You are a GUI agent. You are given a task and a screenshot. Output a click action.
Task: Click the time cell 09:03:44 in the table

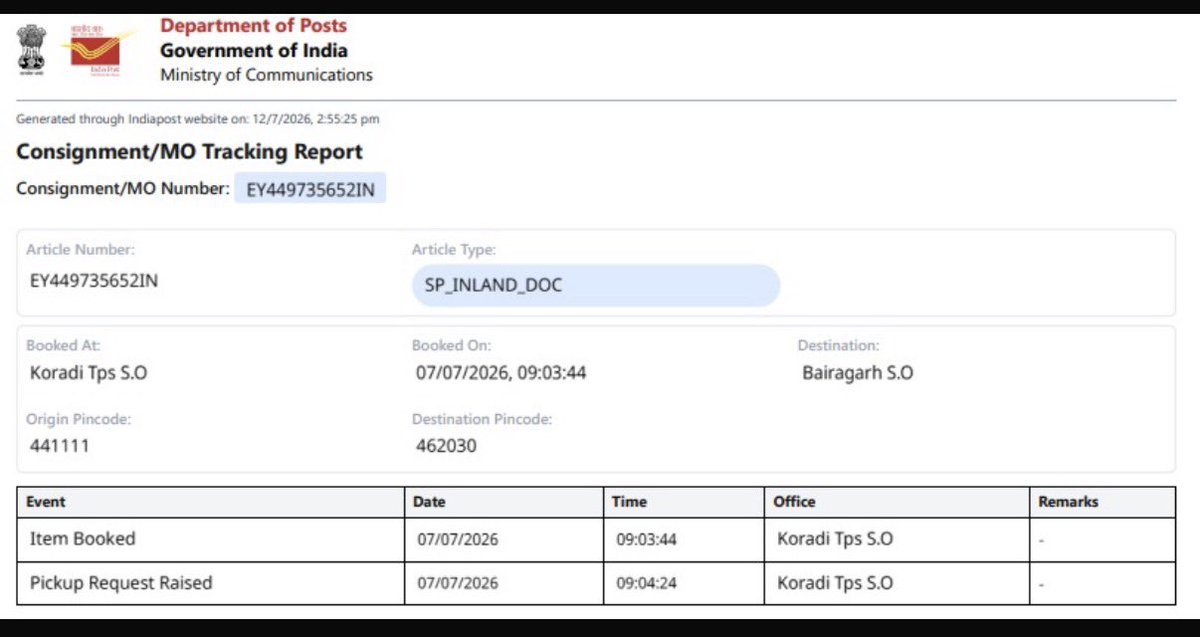[684, 539]
